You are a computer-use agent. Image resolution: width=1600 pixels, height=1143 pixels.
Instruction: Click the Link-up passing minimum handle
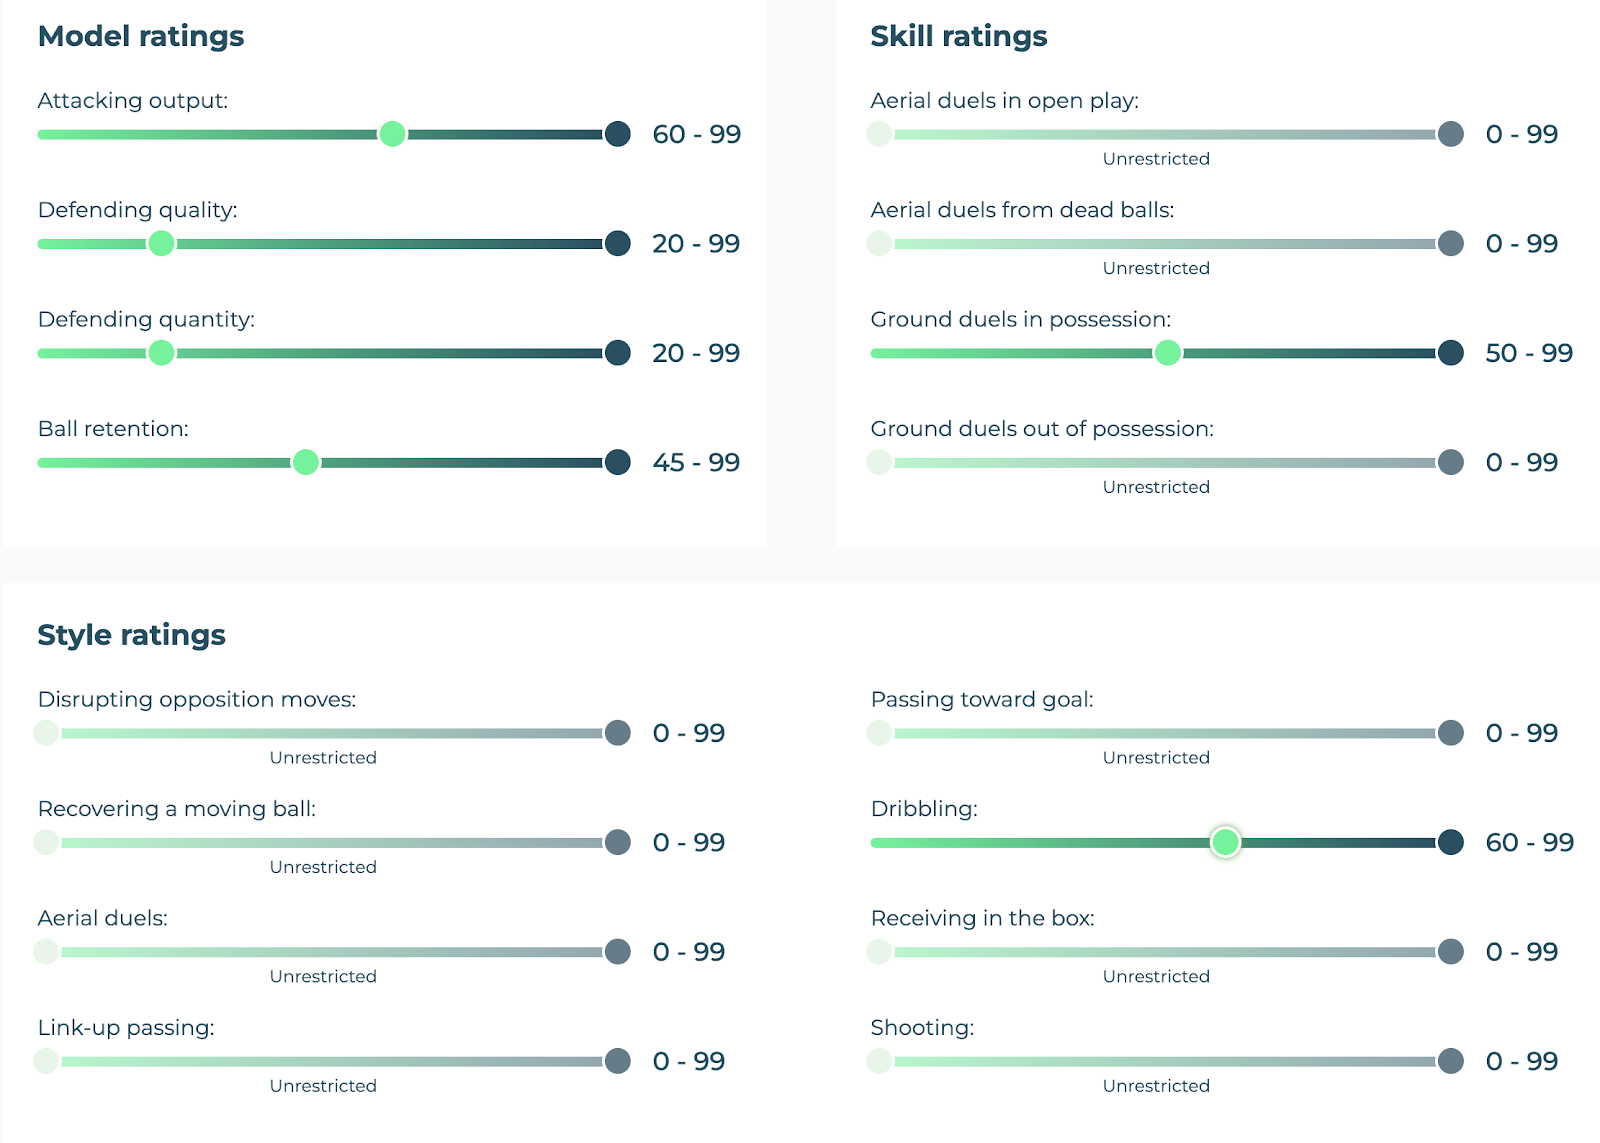tap(46, 1061)
